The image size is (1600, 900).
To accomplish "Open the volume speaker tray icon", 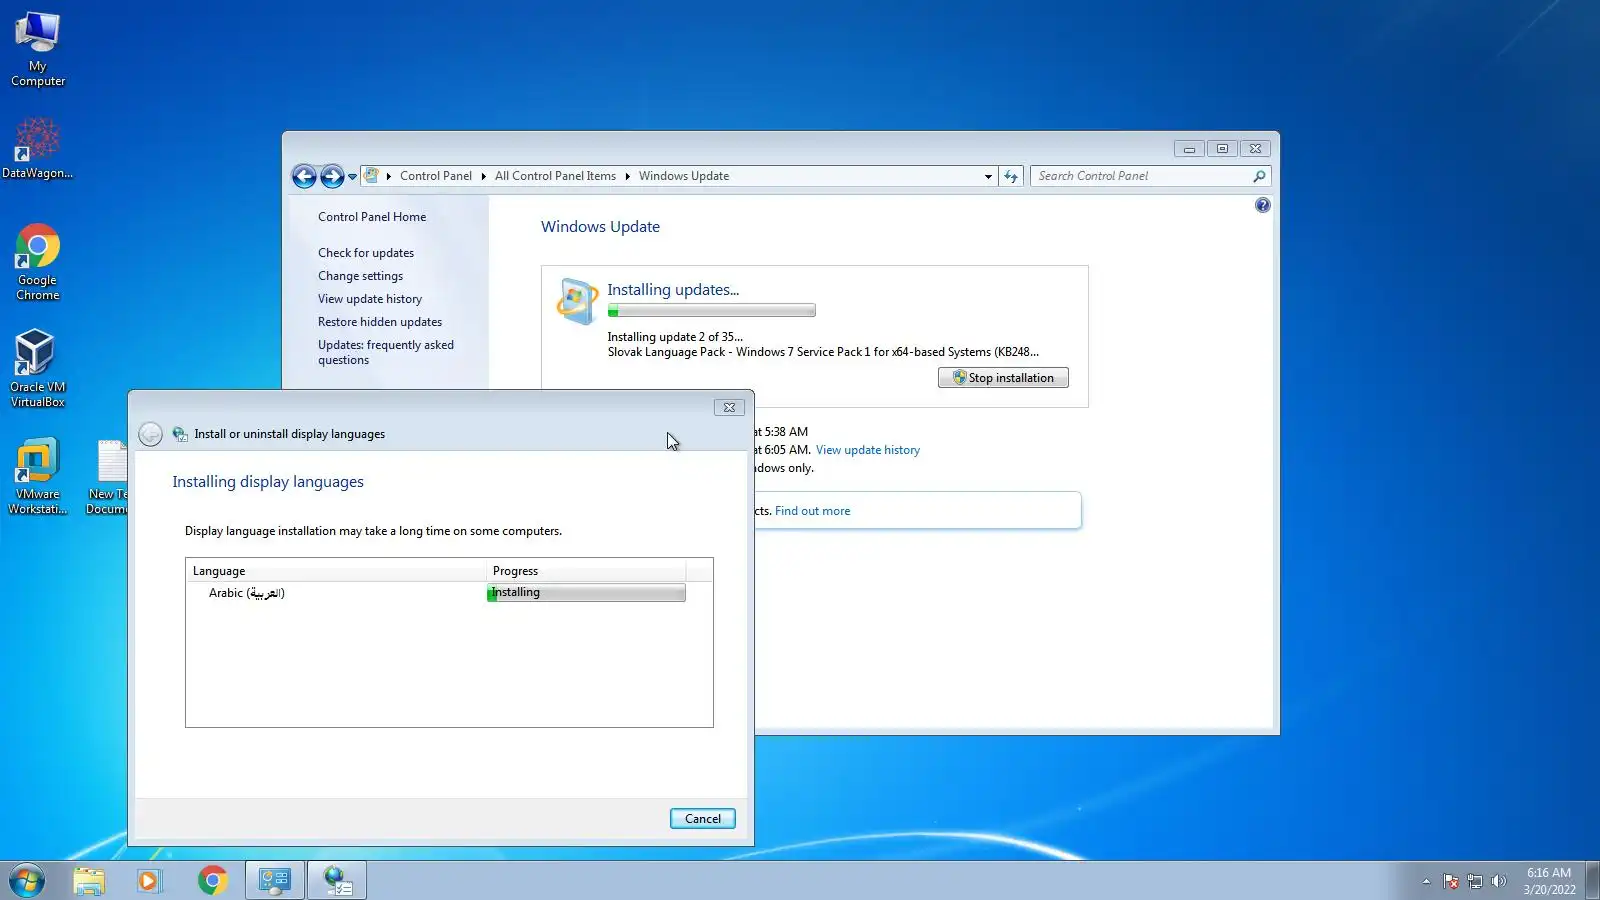I will point(1498,881).
